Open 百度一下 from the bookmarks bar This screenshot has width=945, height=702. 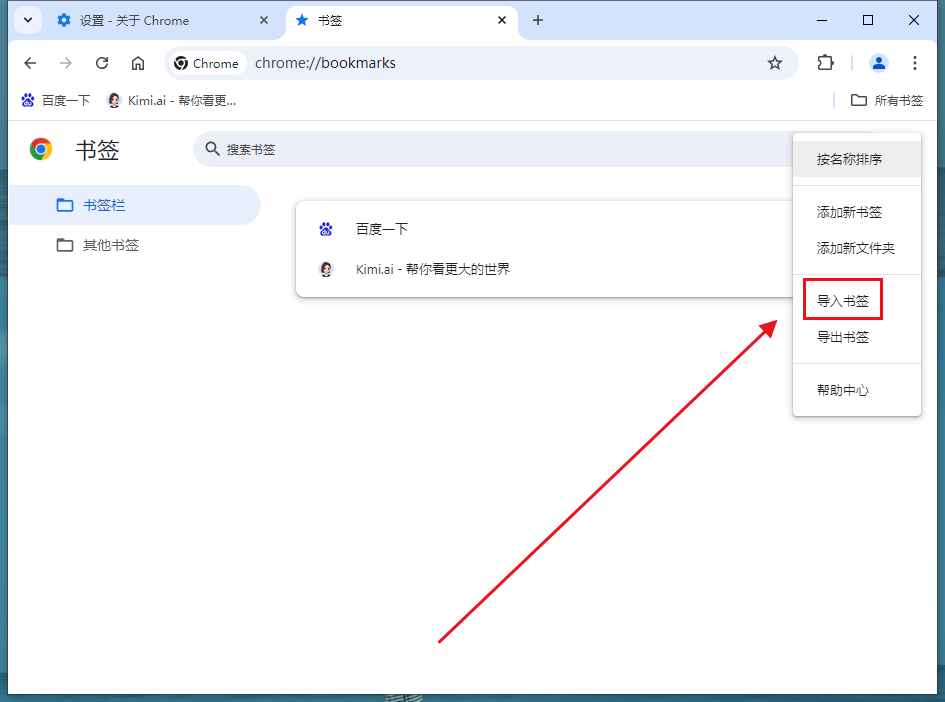(55, 101)
